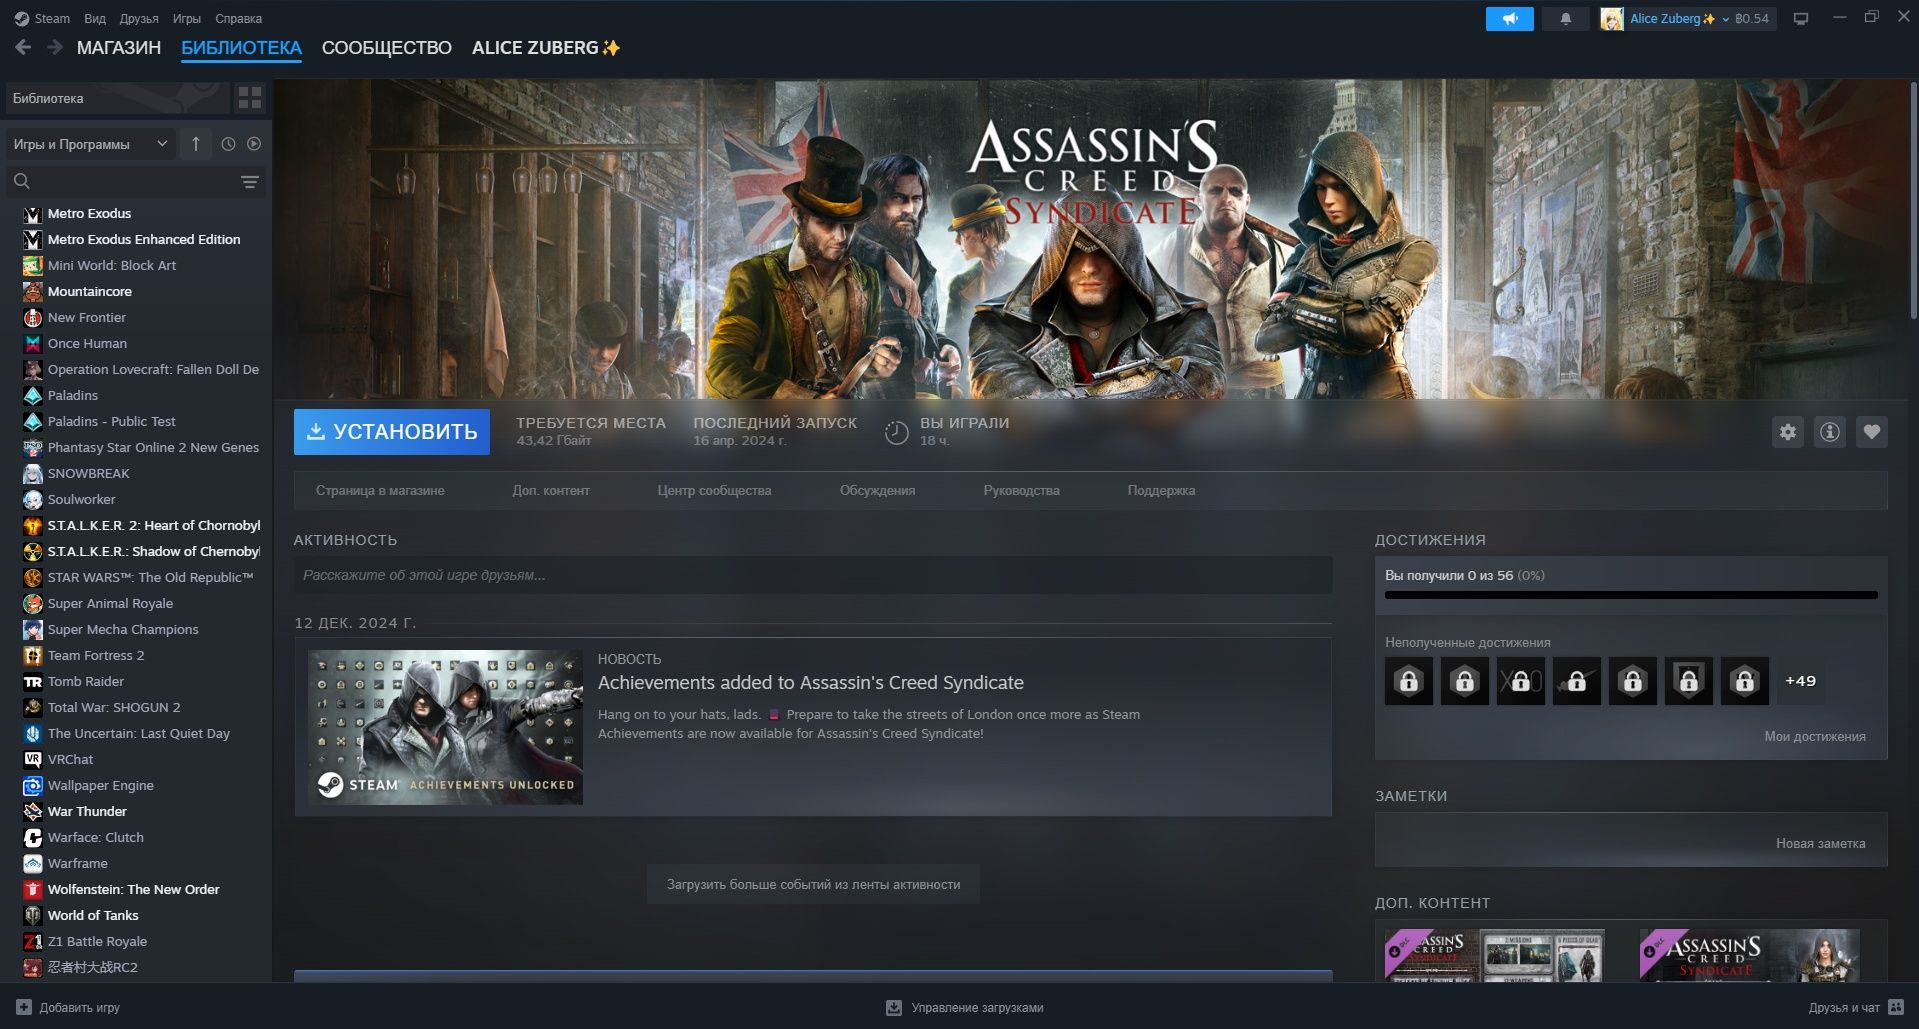1919x1029 pixels.
Task: Create a Новая заметка
Action: point(1820,844)
